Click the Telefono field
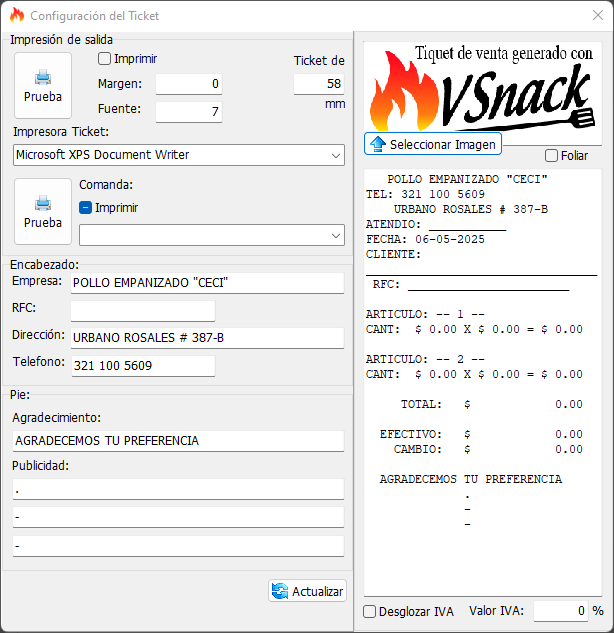The height and width of the screenshot is (633, 614). tap(143, 366)
